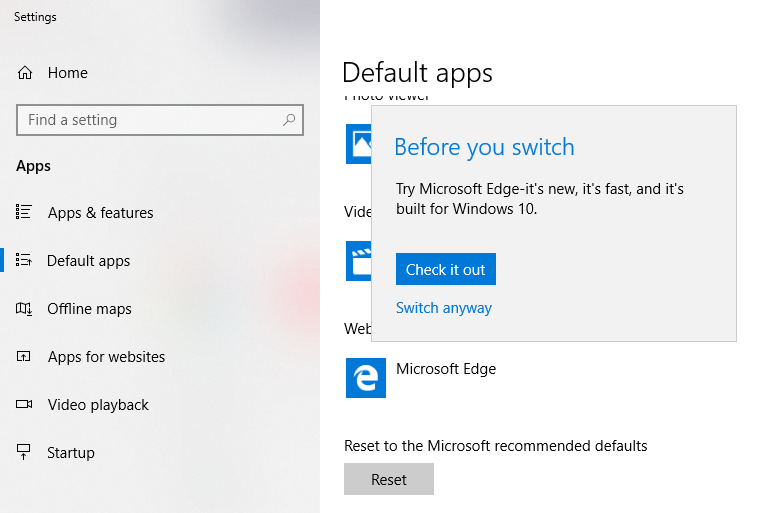Click the Default apps sidebar icon
The width and height of the screenshot is (758, 513).
pyautogui.click(x=24, y=260)
